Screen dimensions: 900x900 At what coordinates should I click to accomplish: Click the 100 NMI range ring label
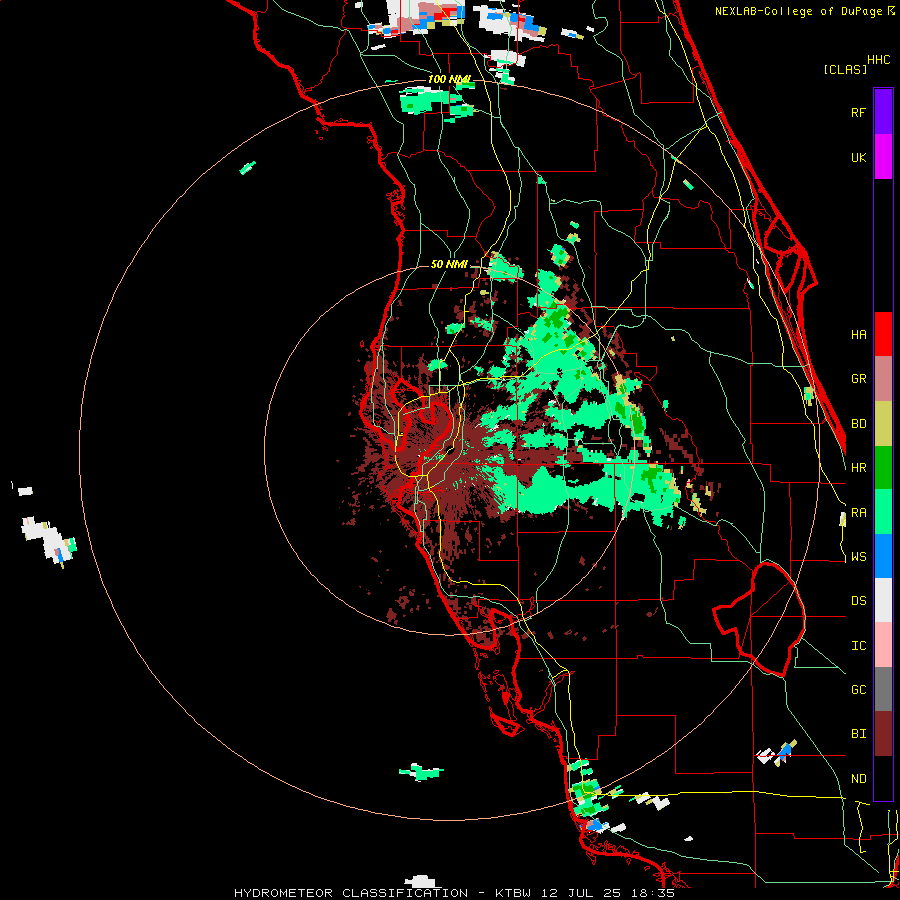(449, 79)
